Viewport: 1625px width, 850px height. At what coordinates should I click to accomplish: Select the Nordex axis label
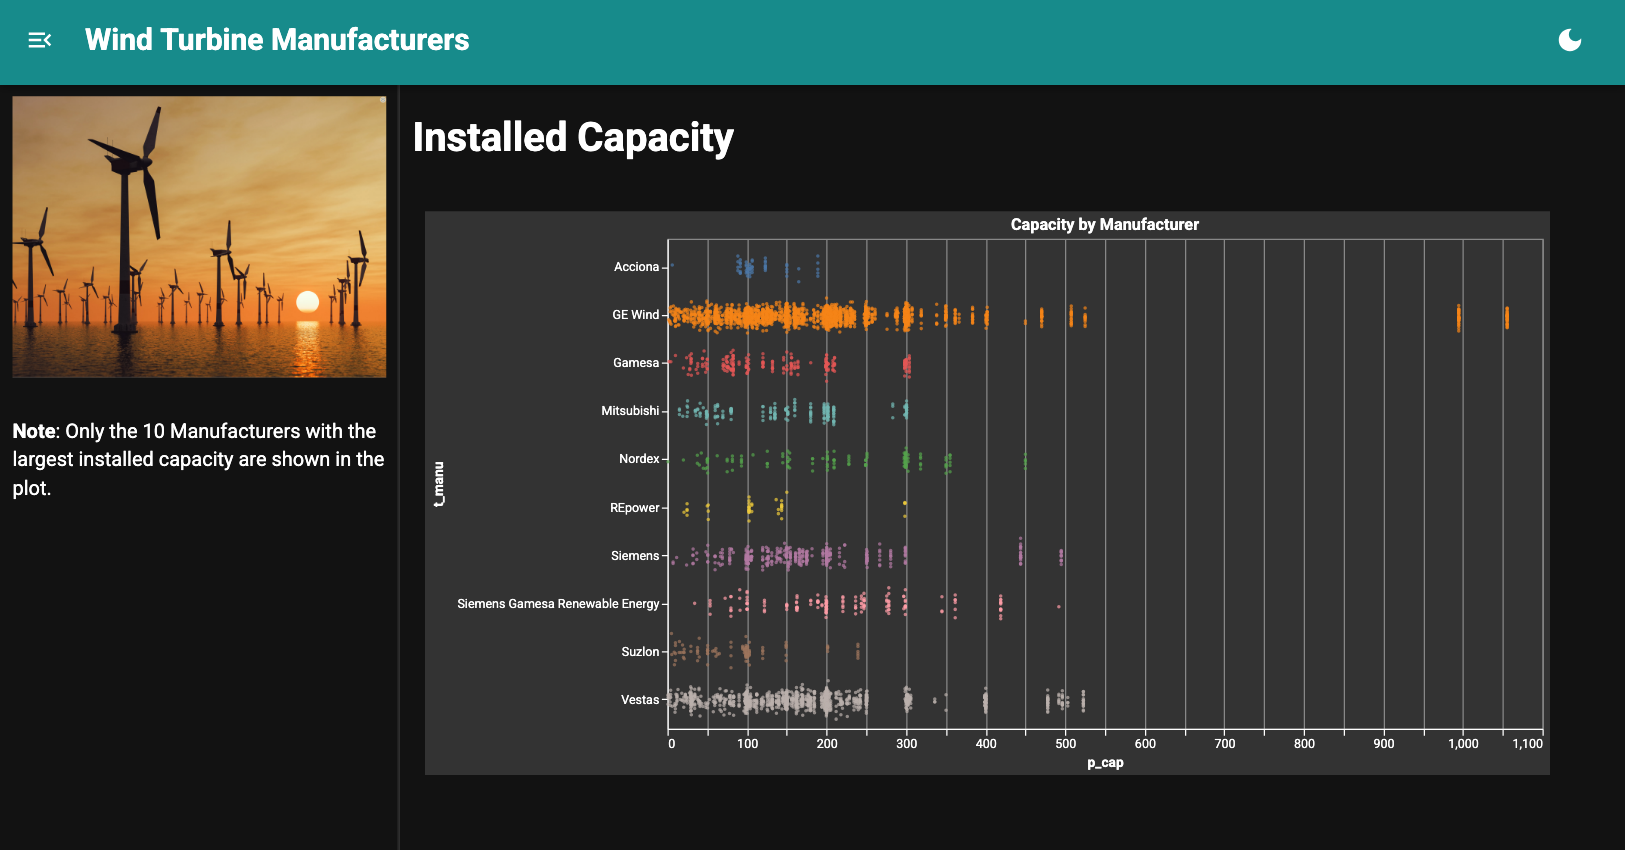[639, 459]
